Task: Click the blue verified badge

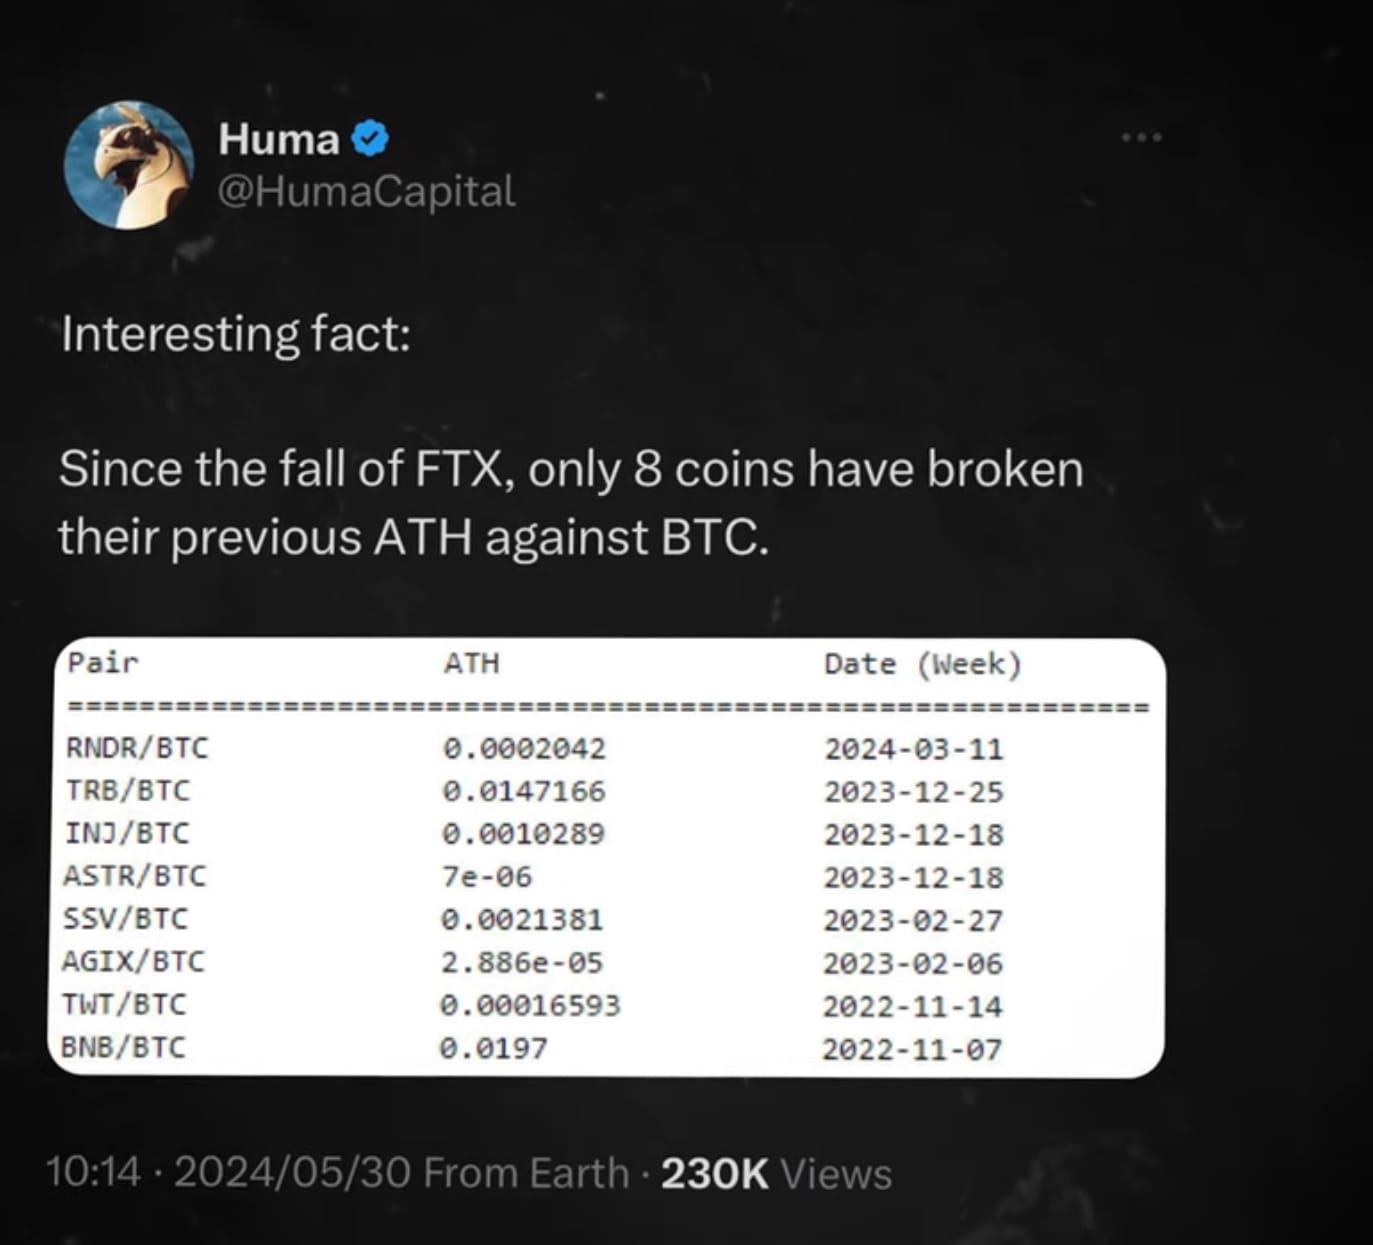Action: tap(371, 139)
